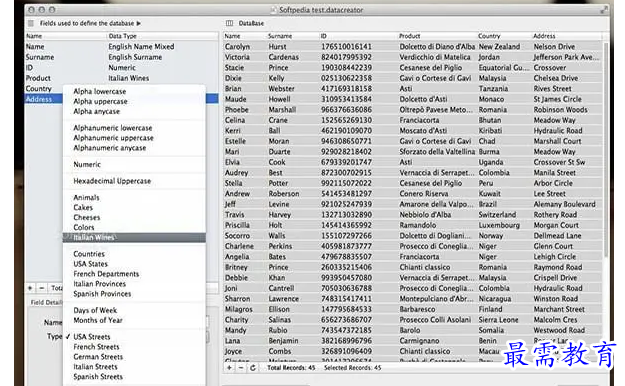The width and height of the screenshot is (625, 386).
Task: Sort database by the Product column header
Action: [409, 36]
